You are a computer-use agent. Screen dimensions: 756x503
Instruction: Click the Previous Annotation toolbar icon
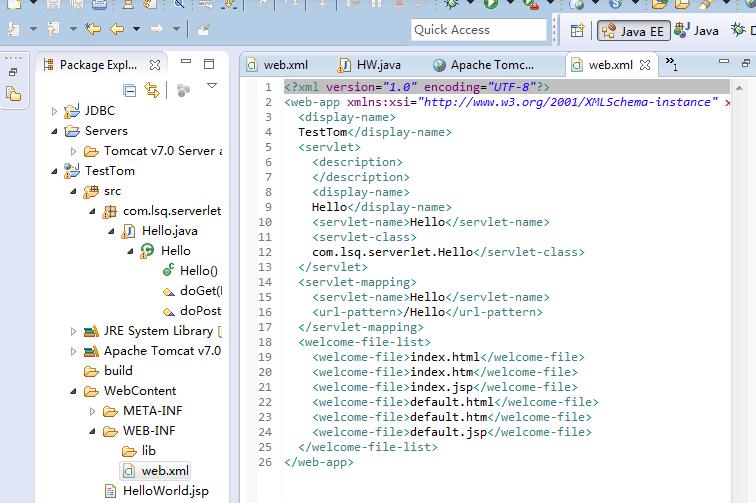[53, 29]
